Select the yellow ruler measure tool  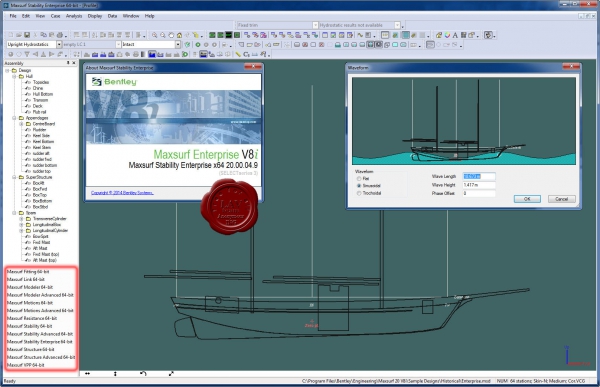(x=238, y=54)
